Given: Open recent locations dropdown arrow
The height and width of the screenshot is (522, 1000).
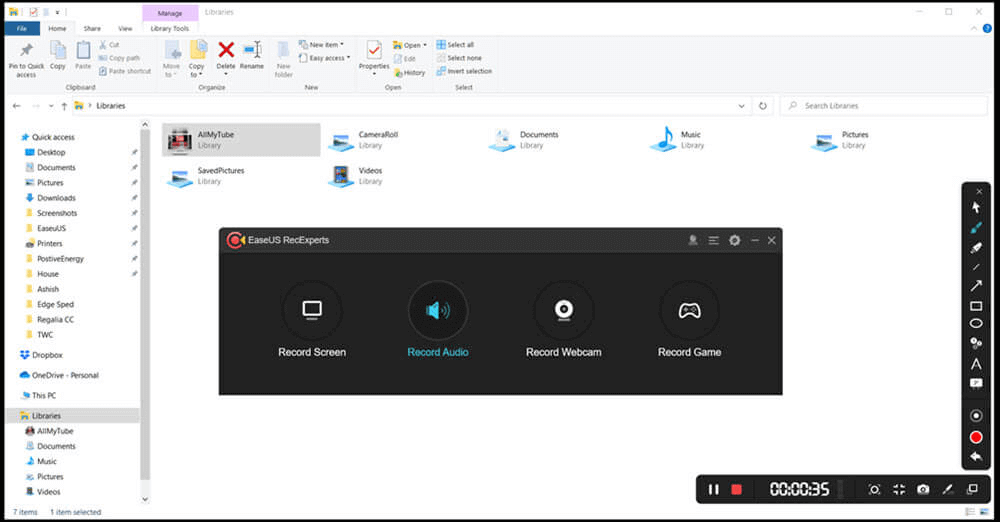Looking at the screenshot, I should point(51,106).
